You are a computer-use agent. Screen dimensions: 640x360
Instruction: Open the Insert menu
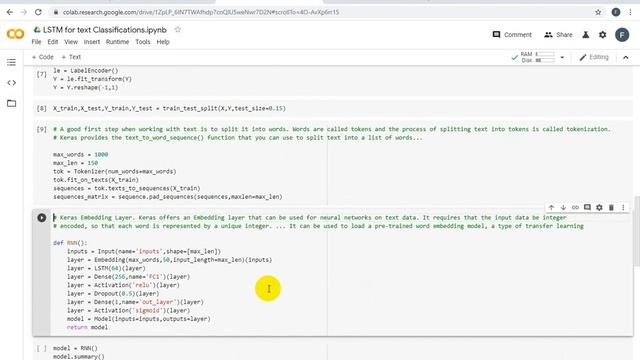coord(92,42)
